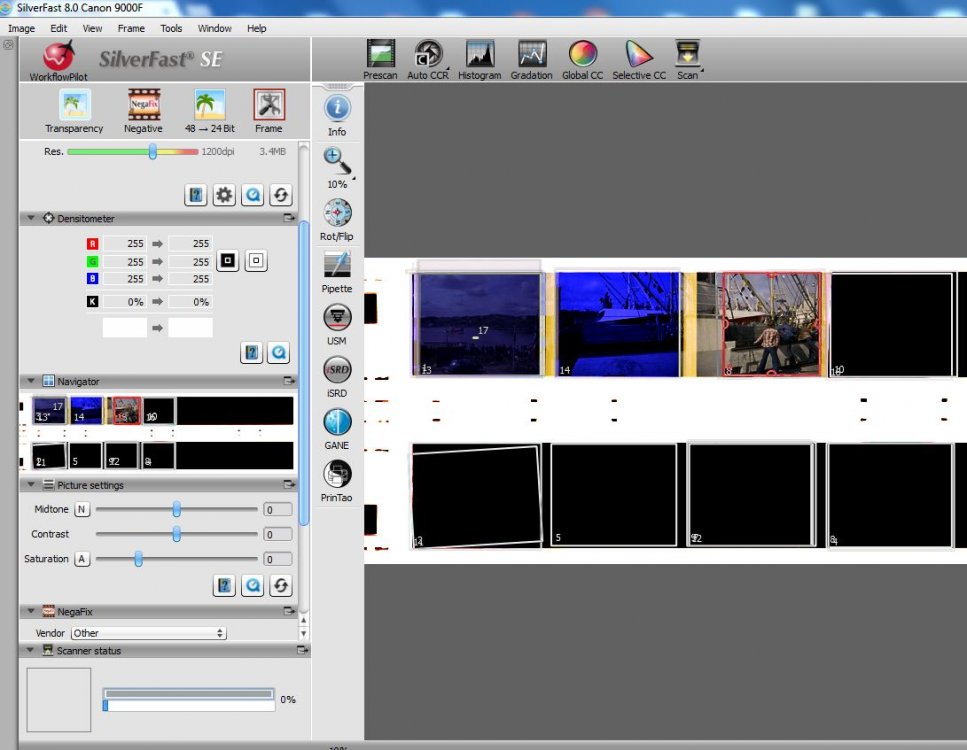The image size is (967, 750).
Task: Select the Pipette tool
Action: pyautogui.click(x=337, y=265)
